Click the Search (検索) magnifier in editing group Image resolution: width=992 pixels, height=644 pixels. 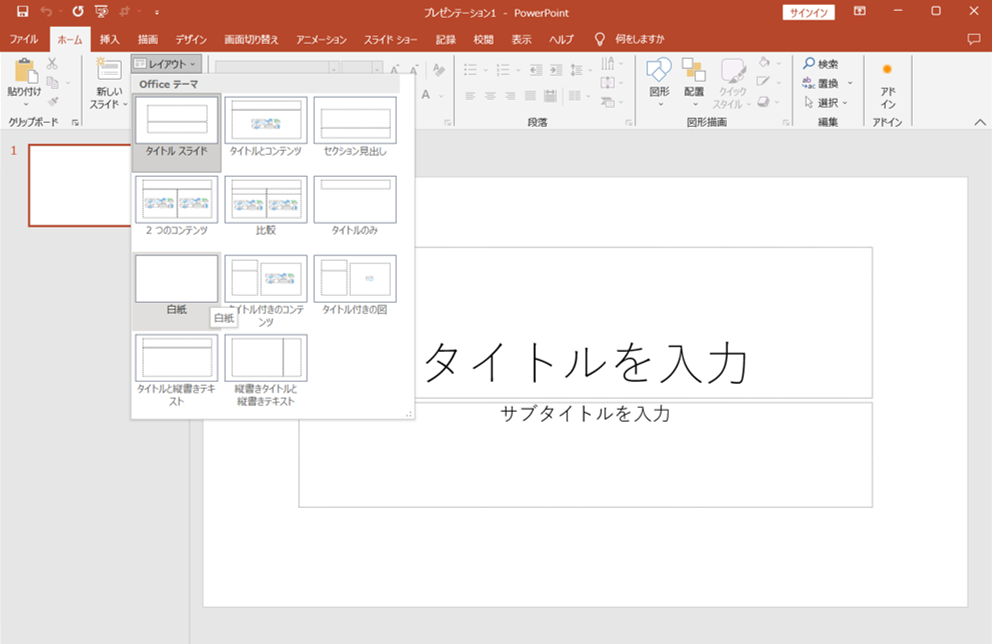tap(811, 64)
